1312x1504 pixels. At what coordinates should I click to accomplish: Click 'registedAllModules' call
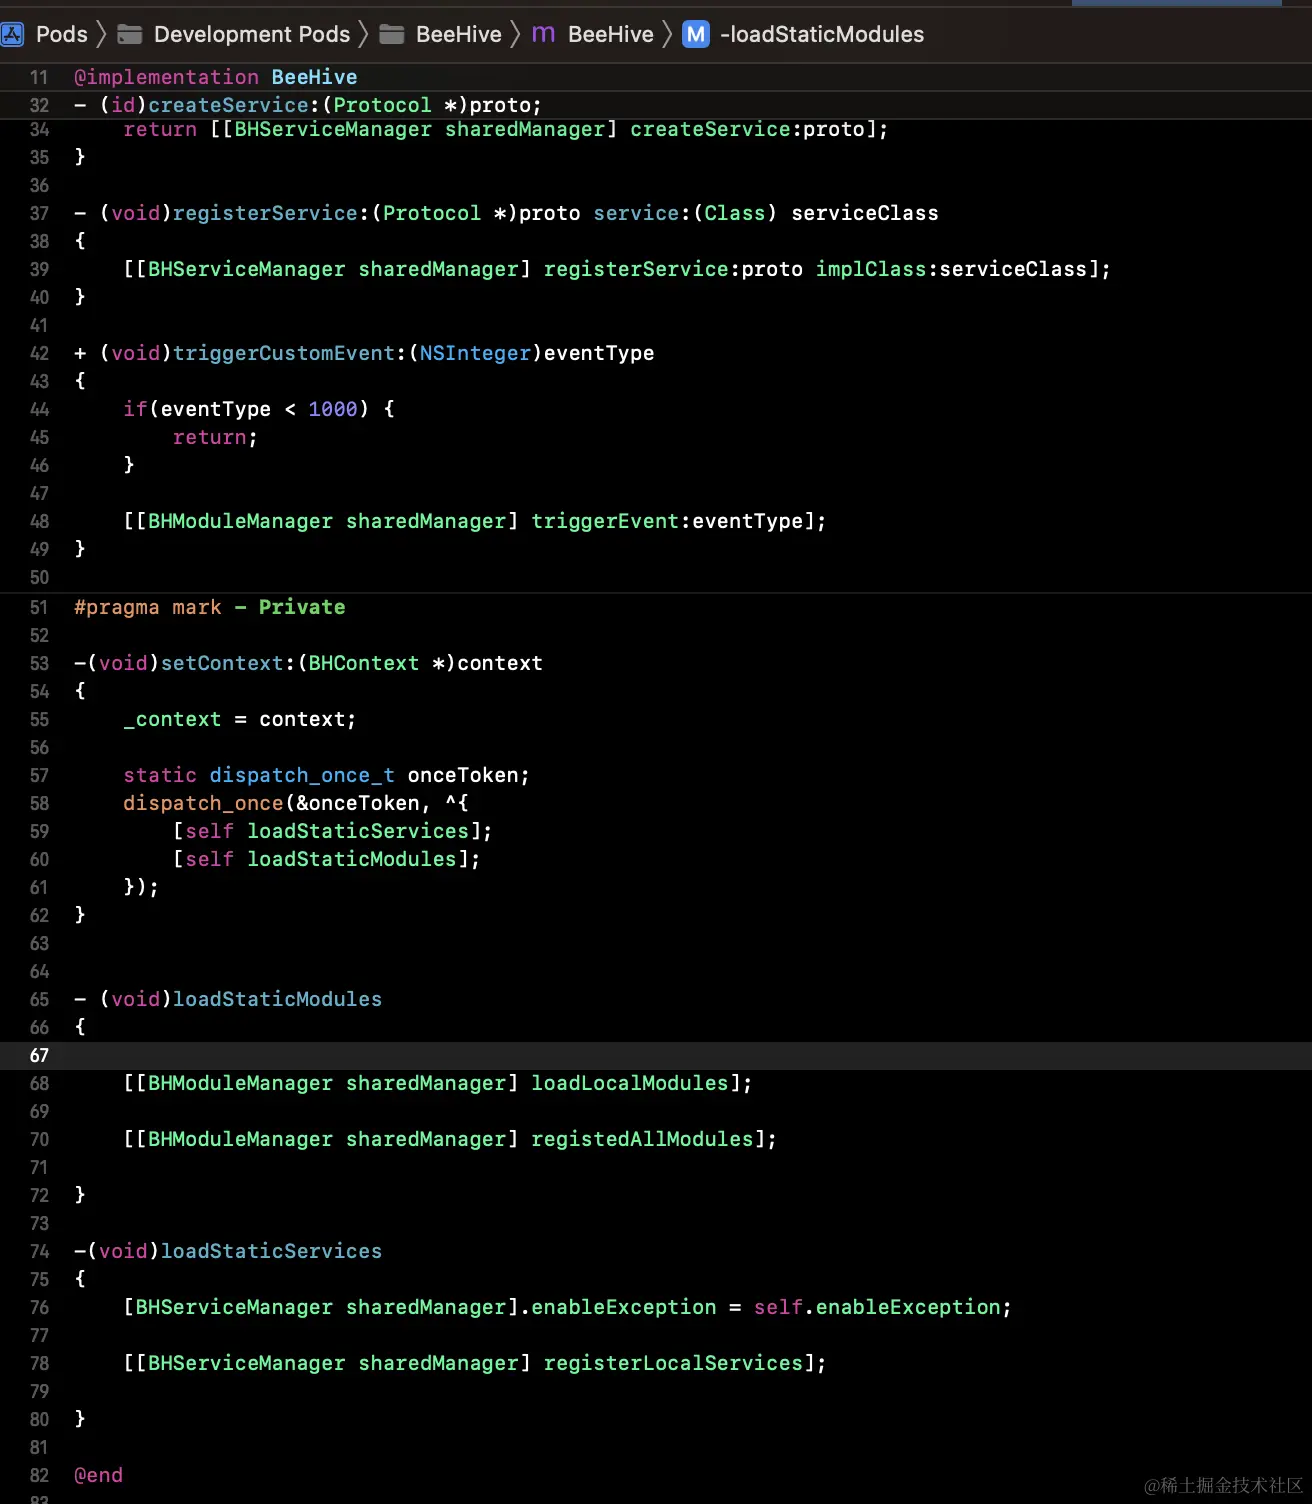[x=642, y=1139]
